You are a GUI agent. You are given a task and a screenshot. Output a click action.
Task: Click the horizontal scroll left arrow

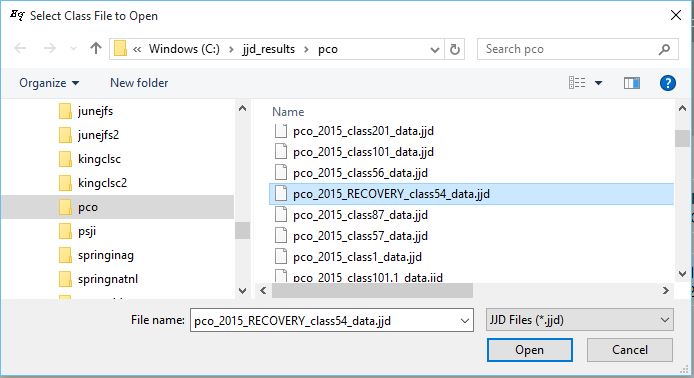tap(263, 290)
